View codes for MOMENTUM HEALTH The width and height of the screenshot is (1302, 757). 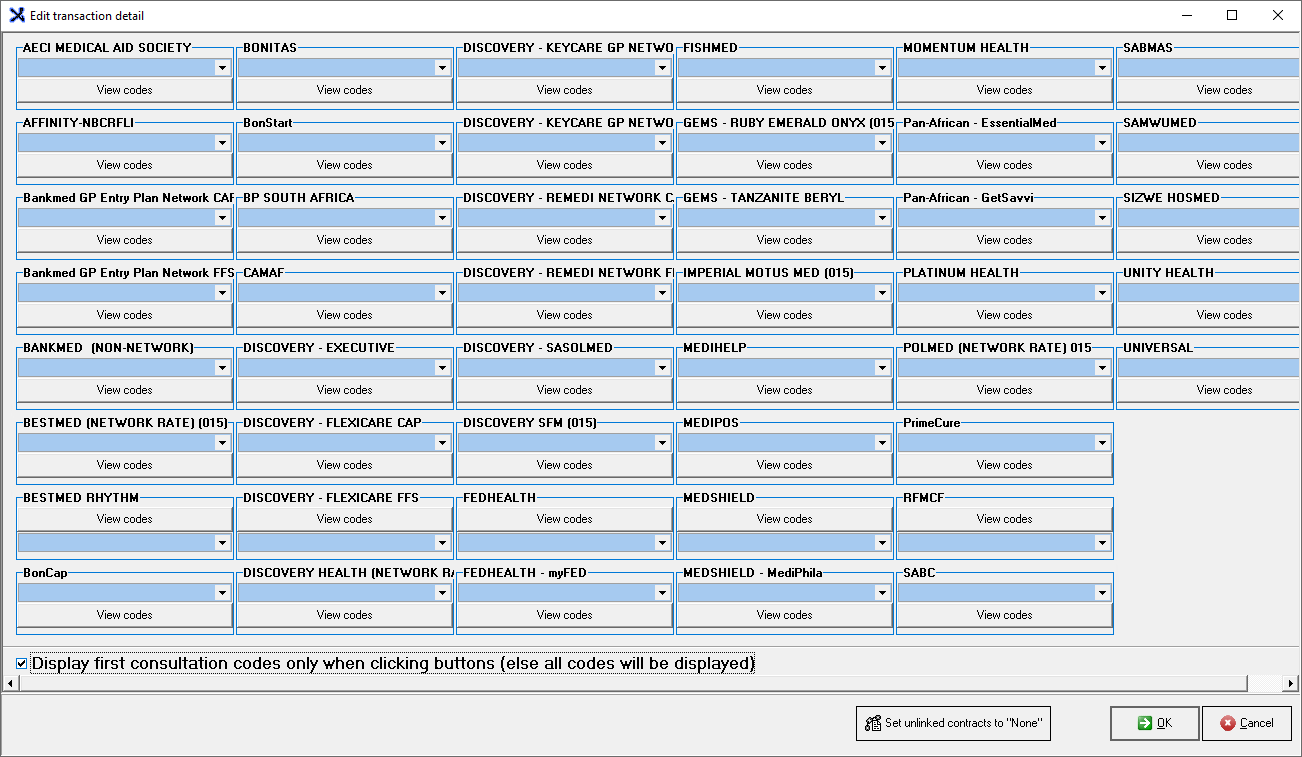point(1005,90)
